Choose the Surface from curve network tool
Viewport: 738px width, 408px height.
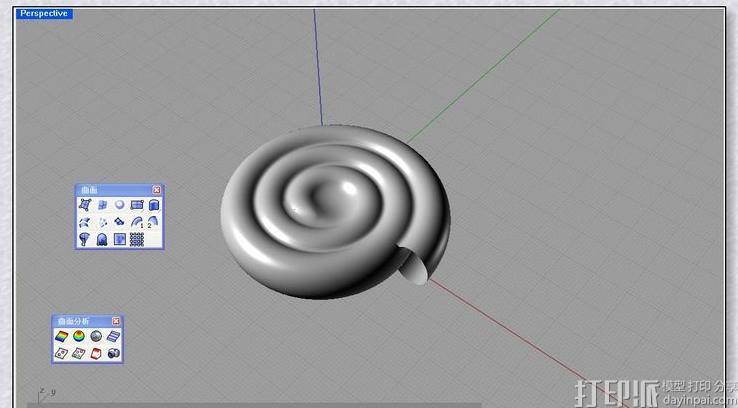click(102, 222)
